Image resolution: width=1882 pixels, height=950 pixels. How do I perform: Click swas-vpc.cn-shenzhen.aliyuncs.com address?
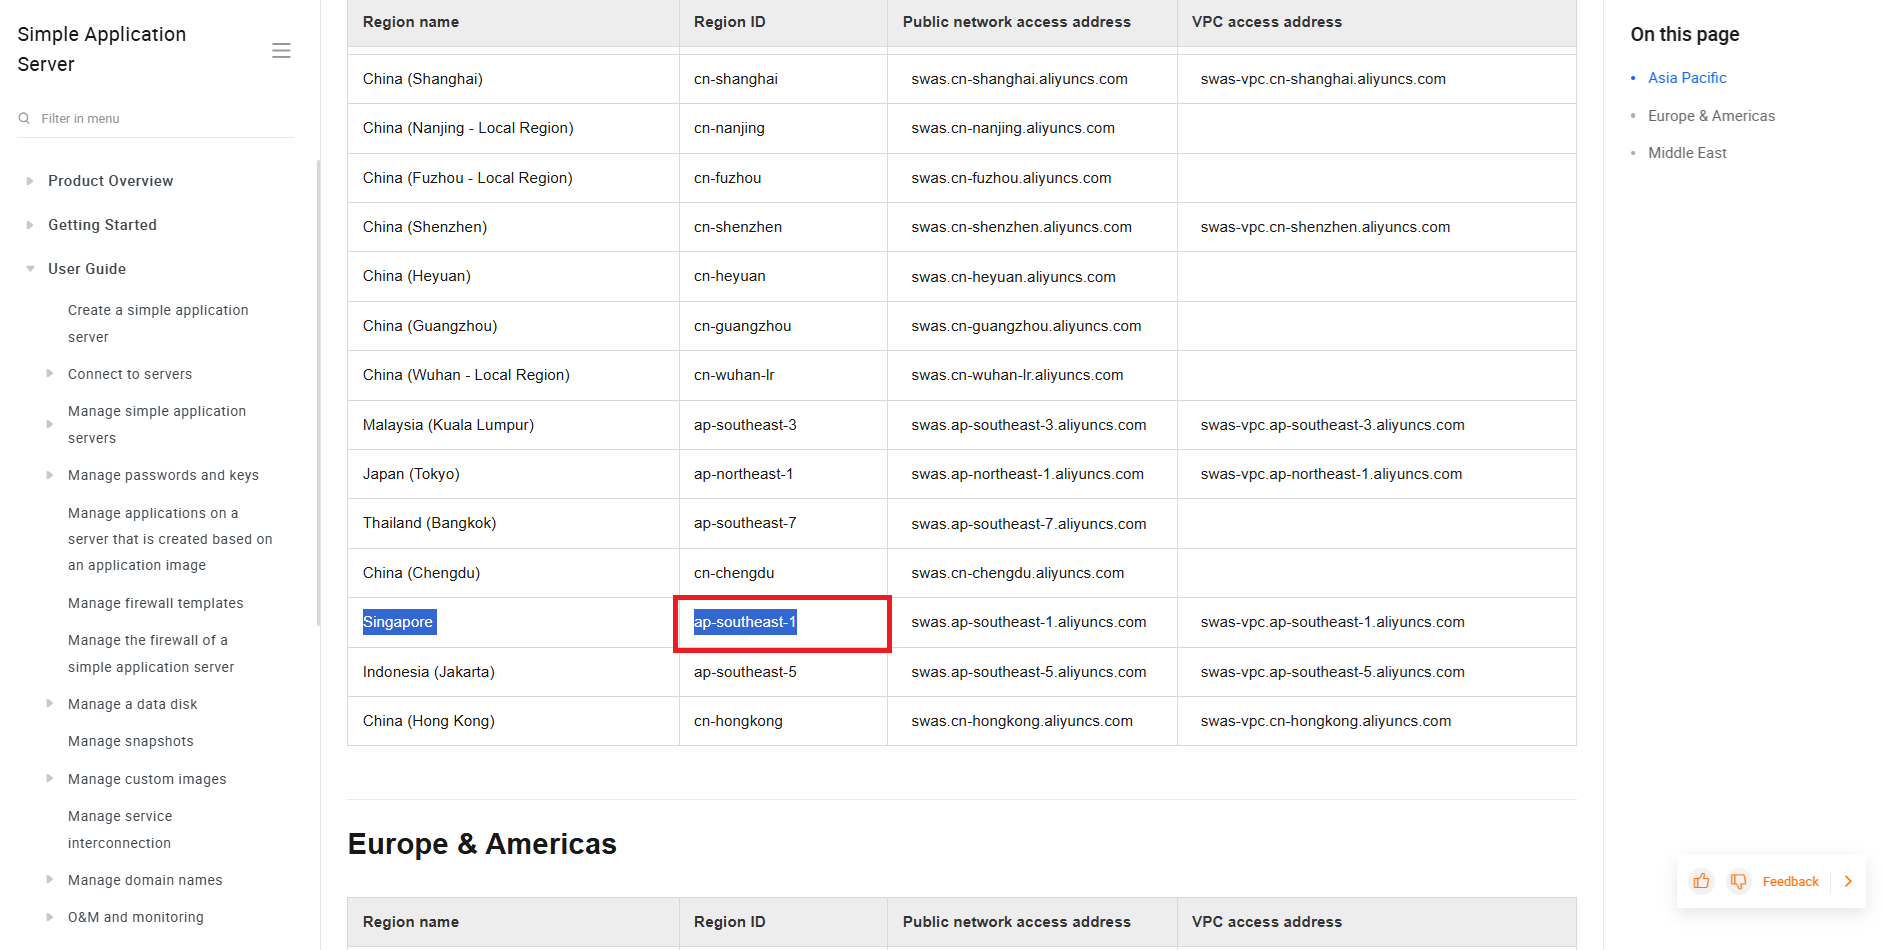(1325, 227)
